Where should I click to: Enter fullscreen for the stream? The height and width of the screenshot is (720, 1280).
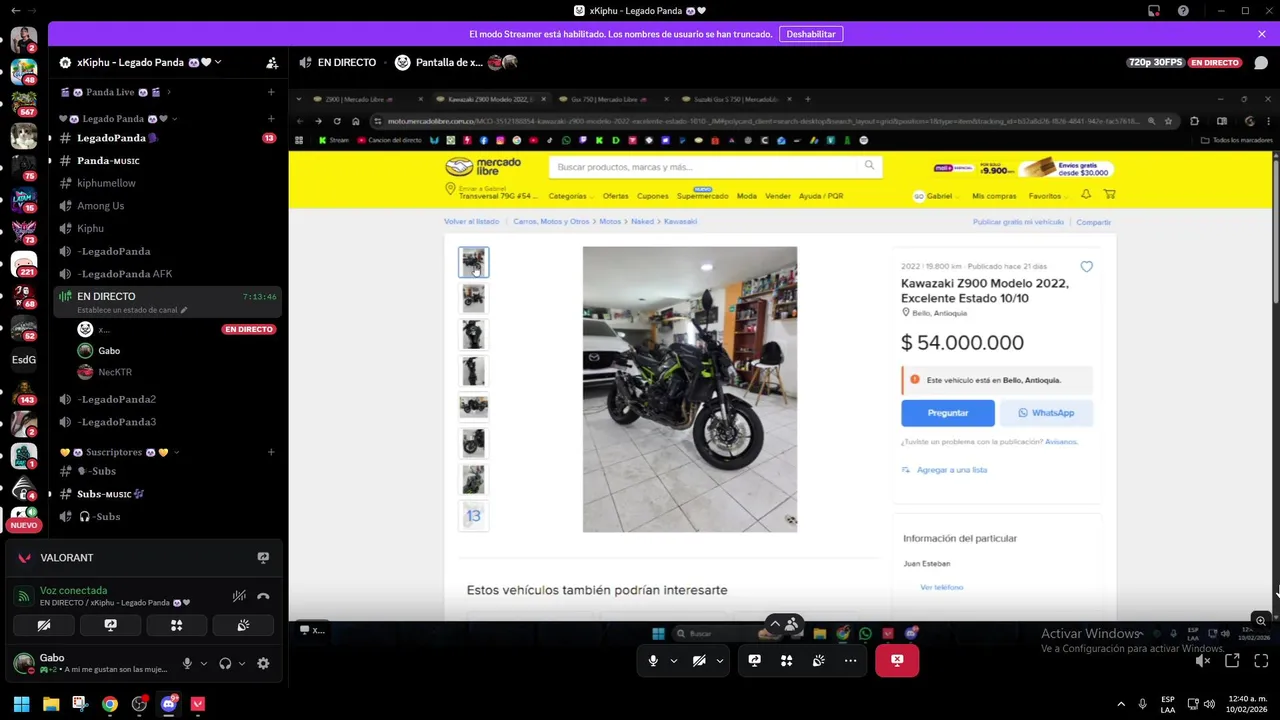click(x=1261, y=660)
